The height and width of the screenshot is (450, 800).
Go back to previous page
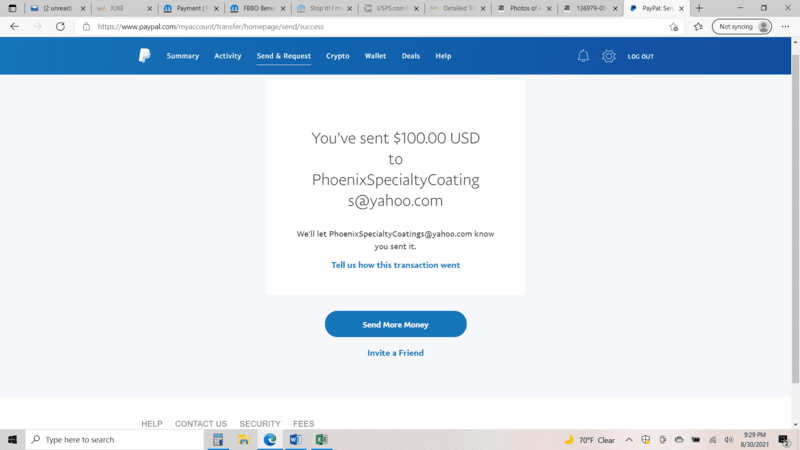click(x=14, y=27)
